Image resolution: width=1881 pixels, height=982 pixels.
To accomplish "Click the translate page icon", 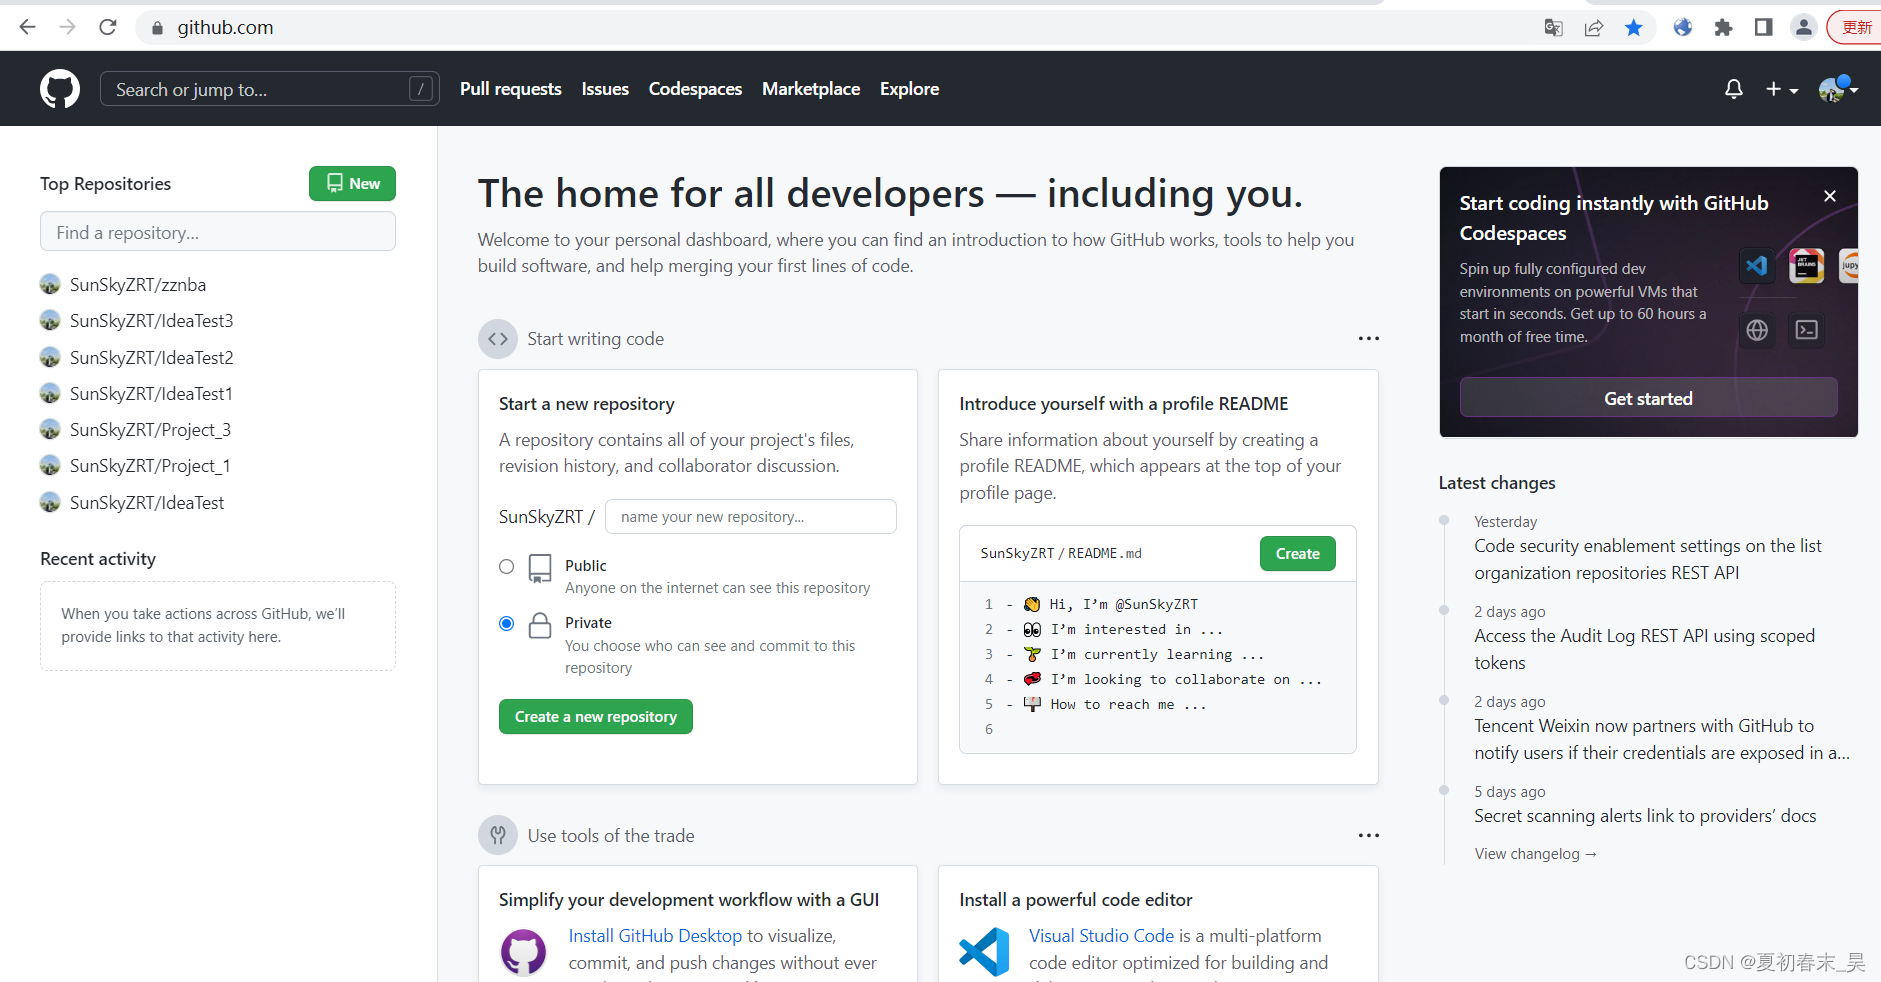I will point(1553,27).
